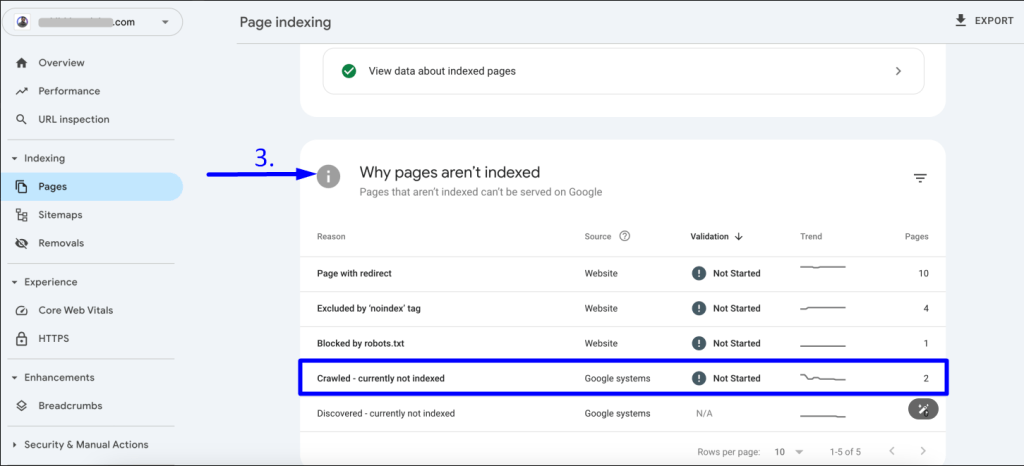
Task: Open the Rows per page dropdown
Action: click(789, 451)
